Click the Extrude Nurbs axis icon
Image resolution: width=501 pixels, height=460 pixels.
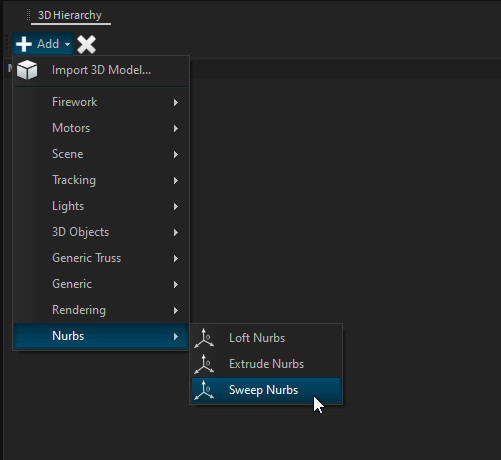(204, 364)
